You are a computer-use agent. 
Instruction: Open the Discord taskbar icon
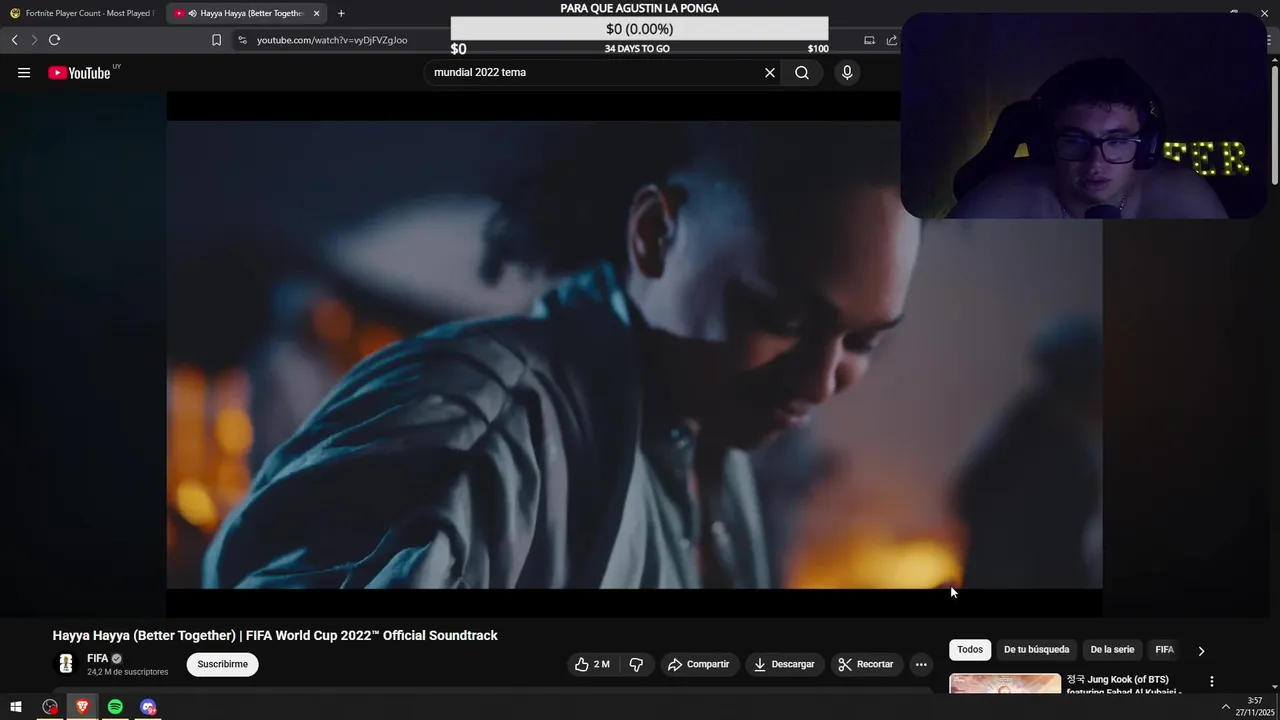(148, 707)
